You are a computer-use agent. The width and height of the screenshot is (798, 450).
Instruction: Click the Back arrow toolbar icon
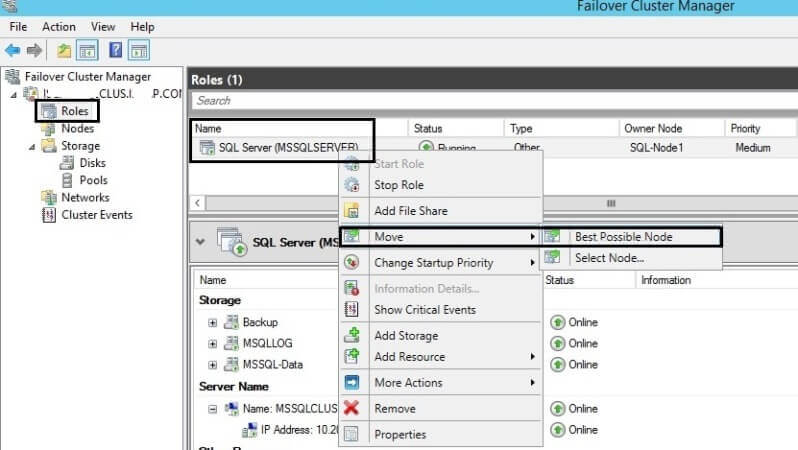(x=12, y=50)
